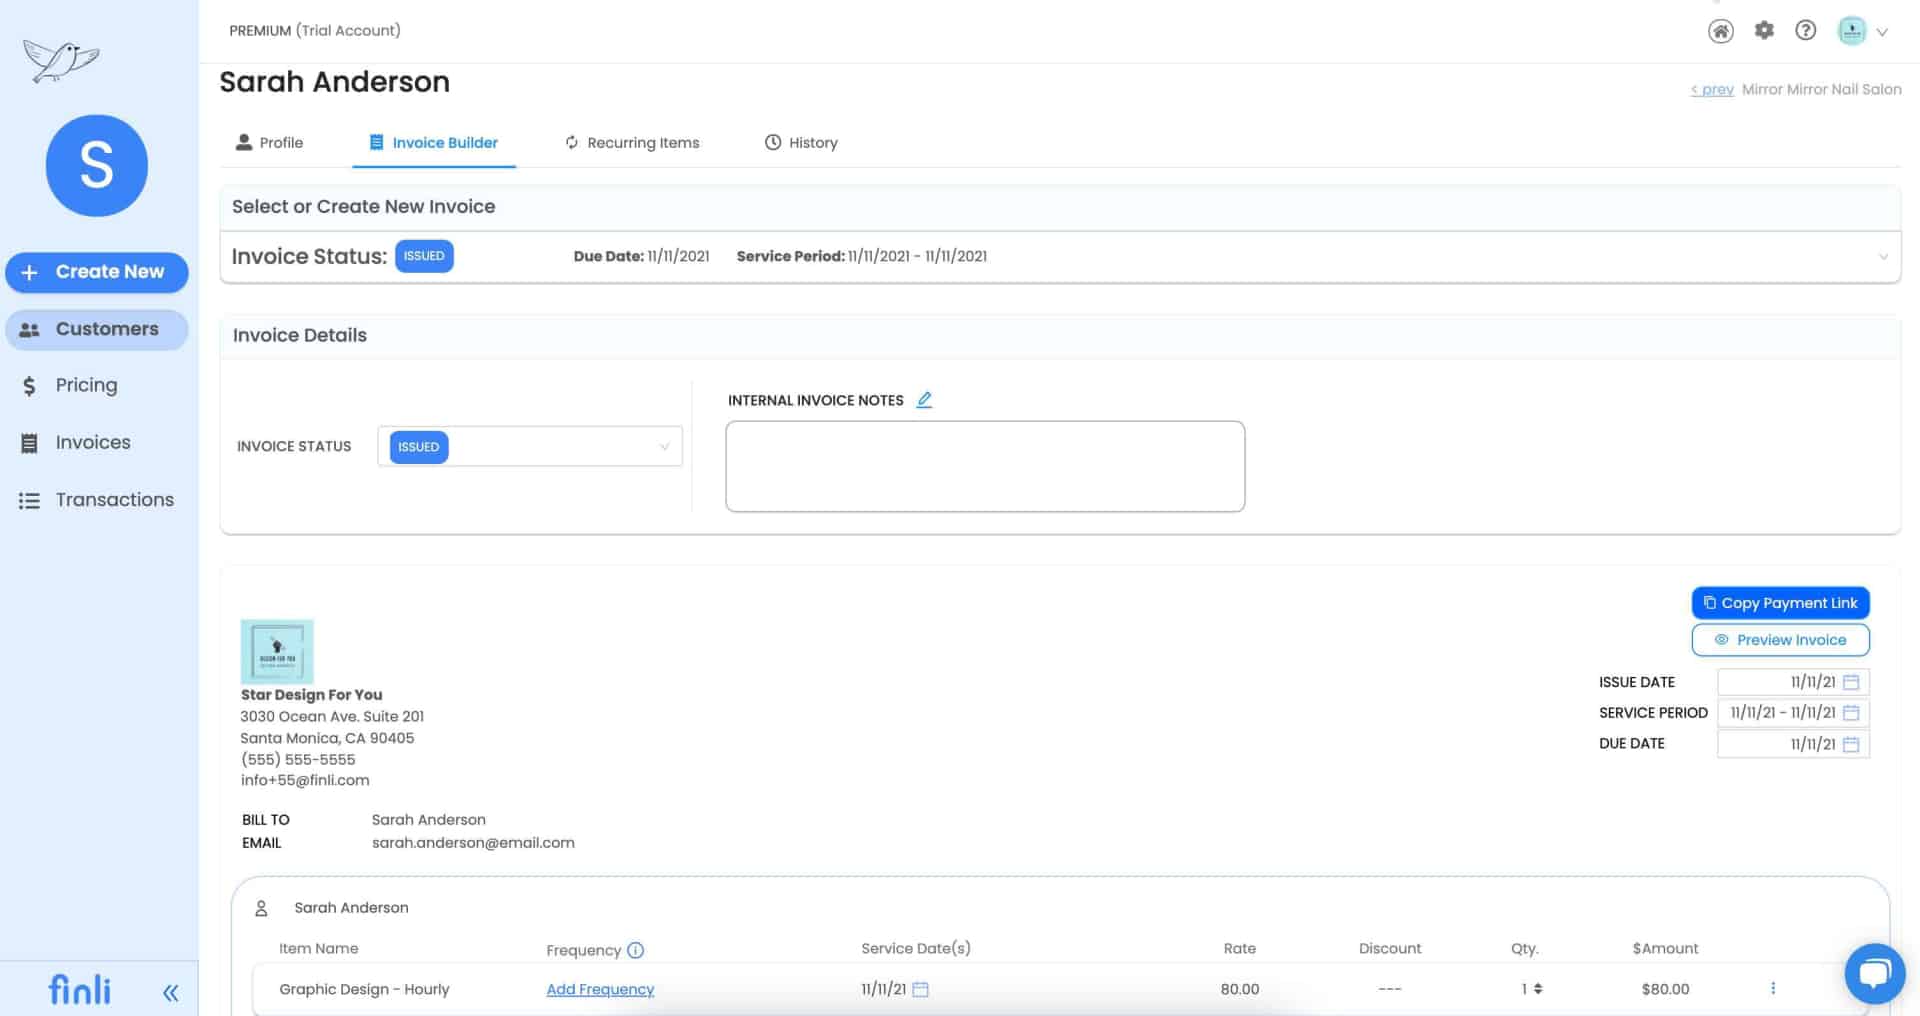Open Customers from the sidebar
The width and height of the screenshot is (1920, 1016).
coord(97,329)
